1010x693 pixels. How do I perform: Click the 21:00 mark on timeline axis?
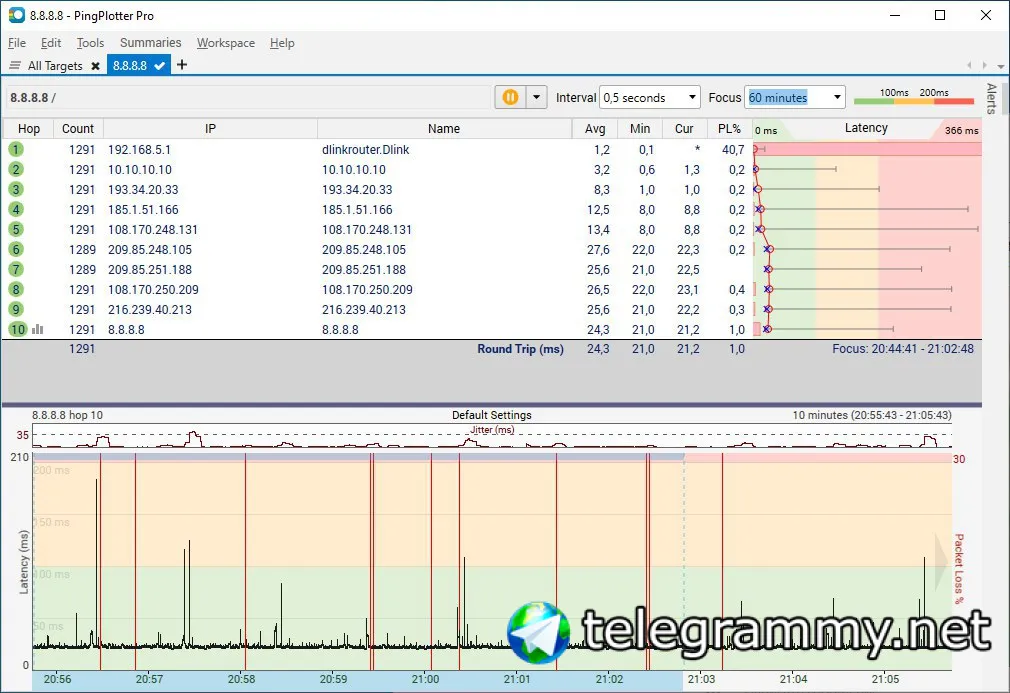(425, 679)
